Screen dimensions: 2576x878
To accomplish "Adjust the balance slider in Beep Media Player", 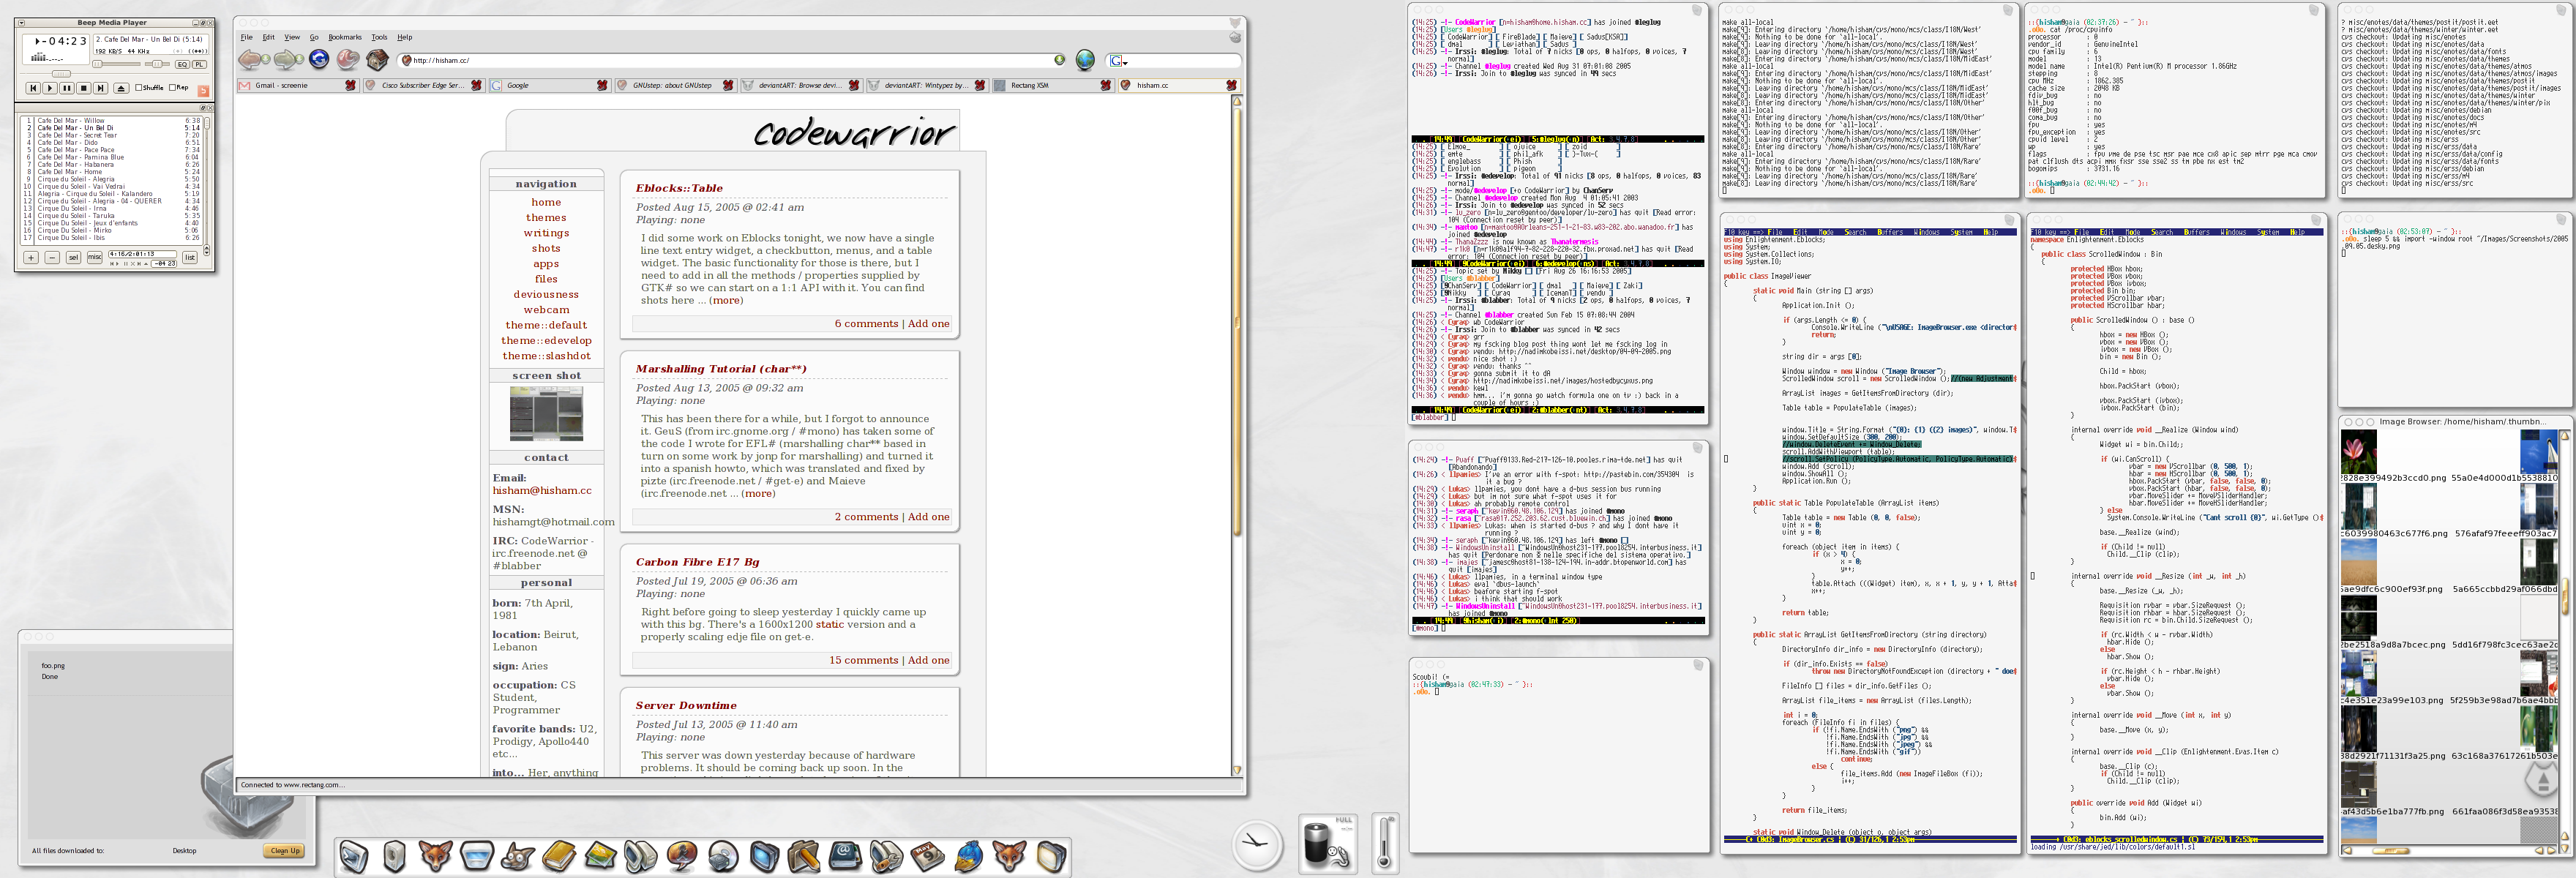I will click(x=158, y=65).
